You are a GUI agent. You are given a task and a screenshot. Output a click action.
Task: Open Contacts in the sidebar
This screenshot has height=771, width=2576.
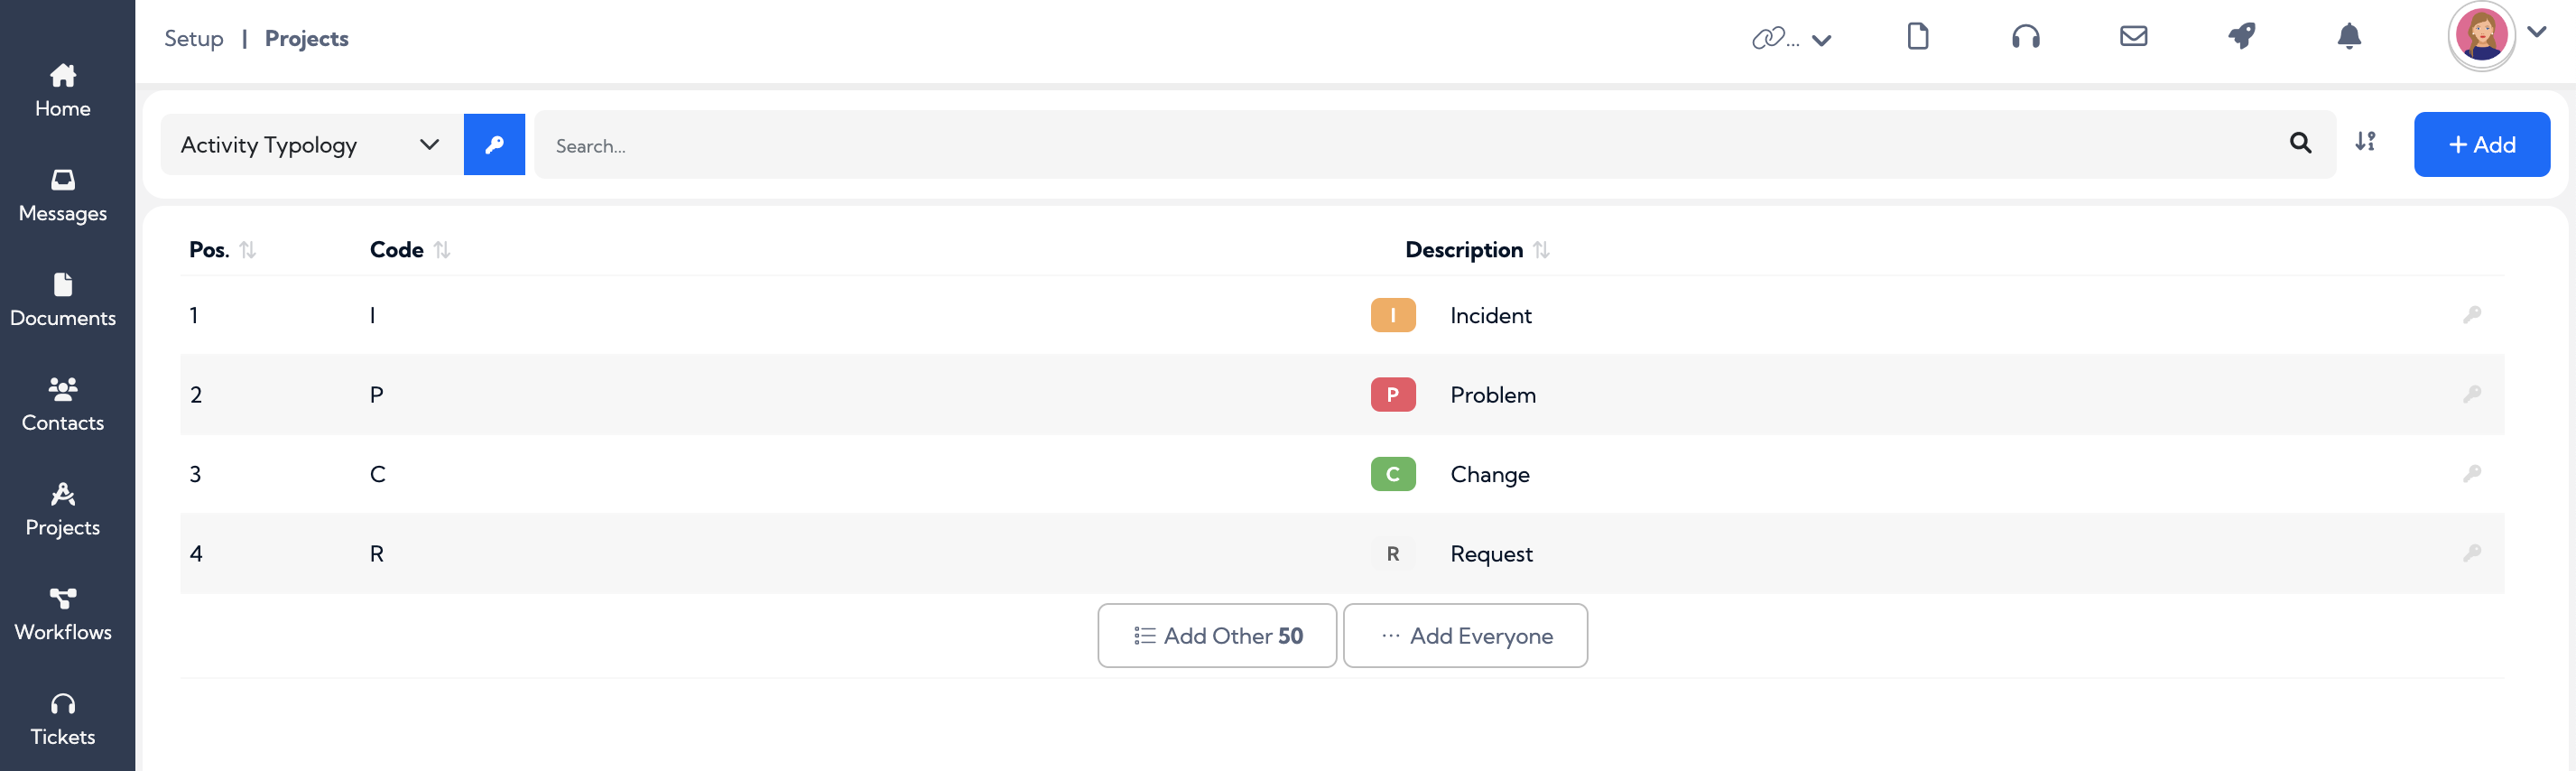[63, 405]
